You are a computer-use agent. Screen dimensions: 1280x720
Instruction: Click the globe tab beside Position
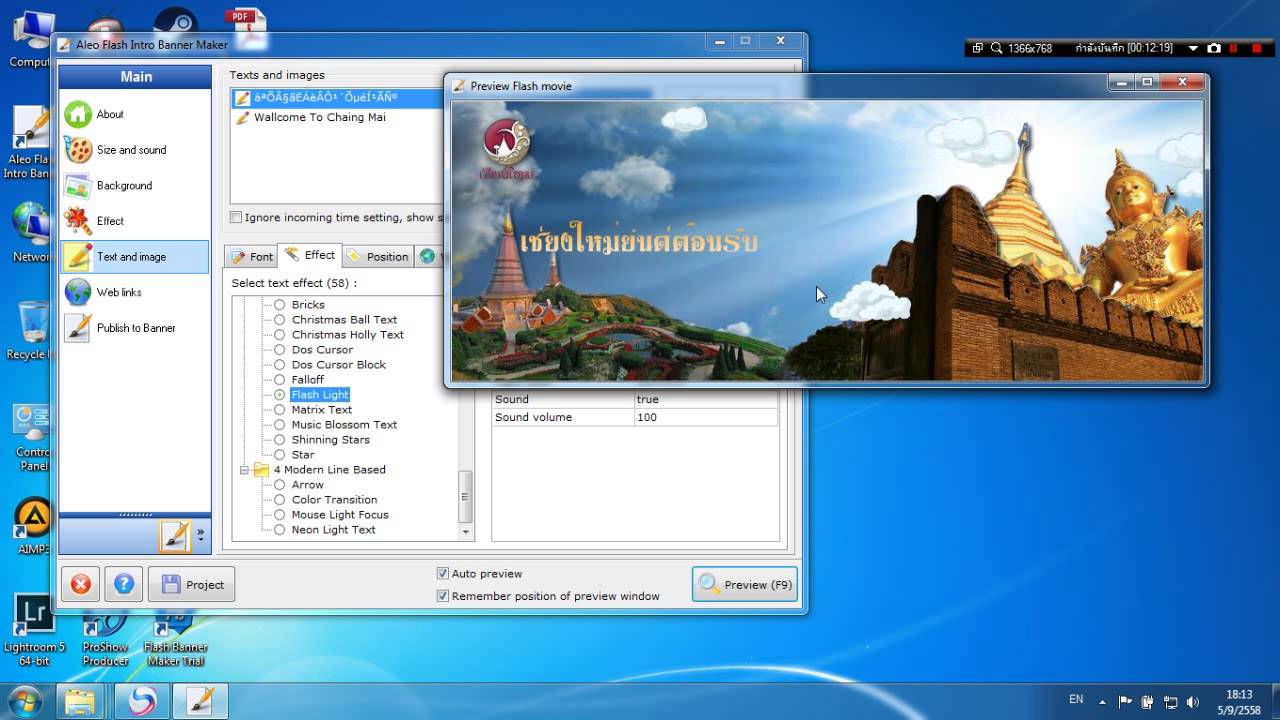coord(428,256)
